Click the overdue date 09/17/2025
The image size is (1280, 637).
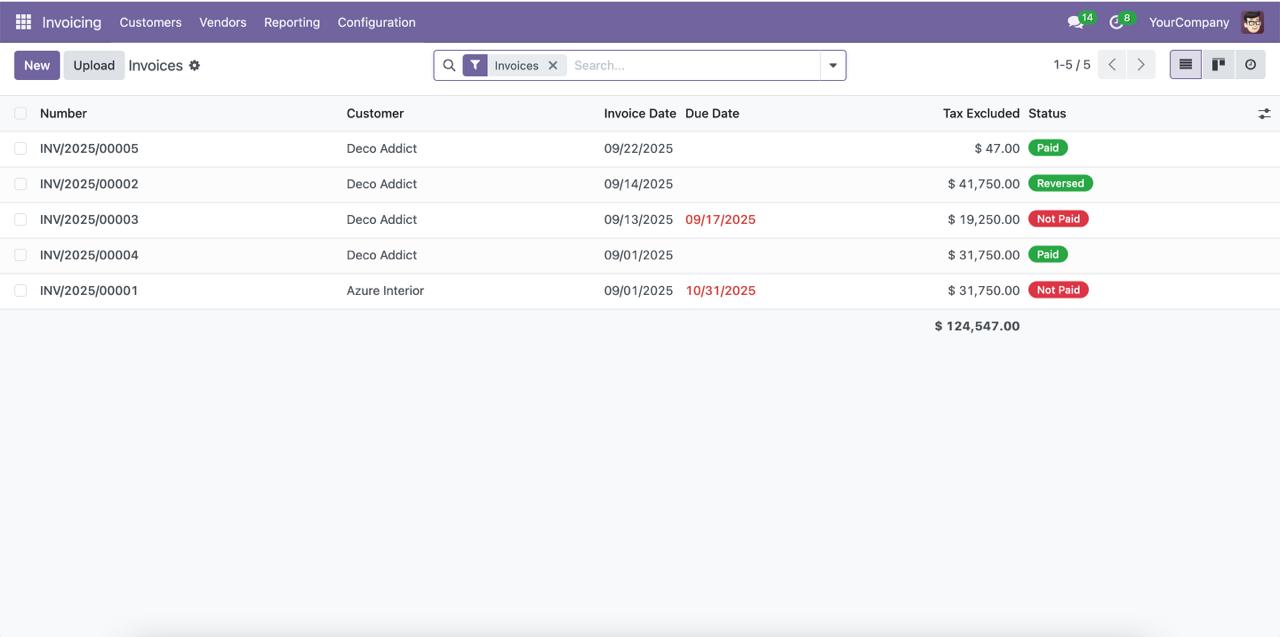coord(720,219)
